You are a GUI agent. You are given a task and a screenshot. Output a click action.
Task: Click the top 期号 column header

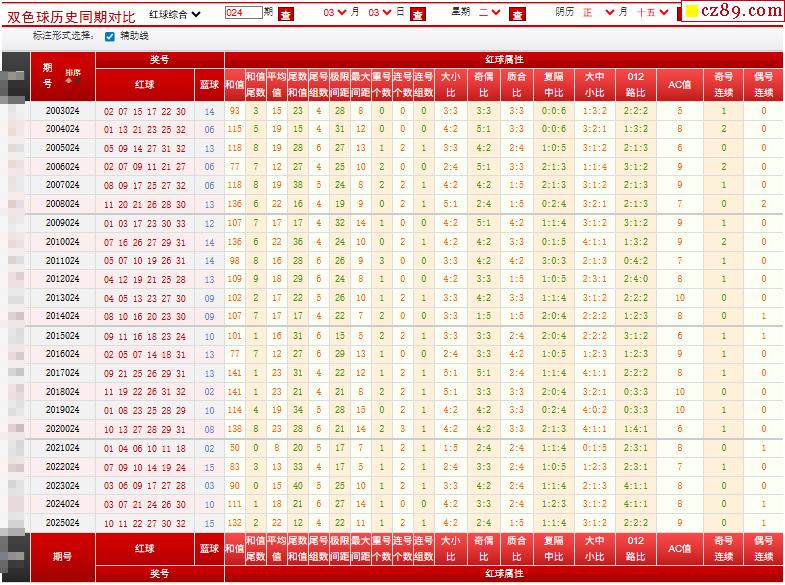pos(47,76)
